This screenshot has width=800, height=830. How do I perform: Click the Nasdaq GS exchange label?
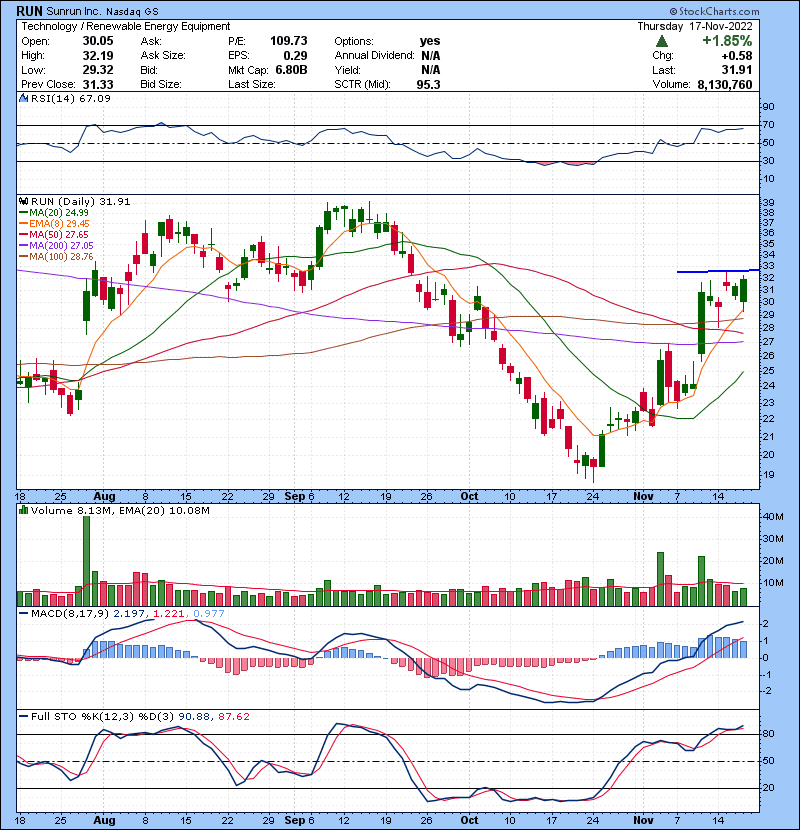tap(132, 12)
